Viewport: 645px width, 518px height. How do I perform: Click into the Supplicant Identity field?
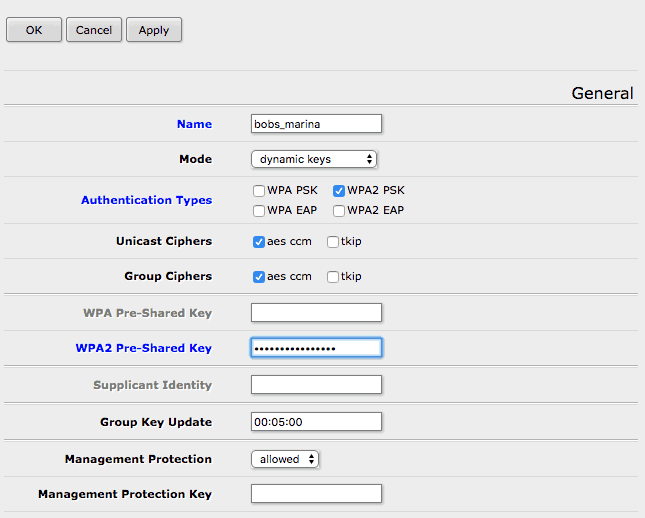coord(316,385)
